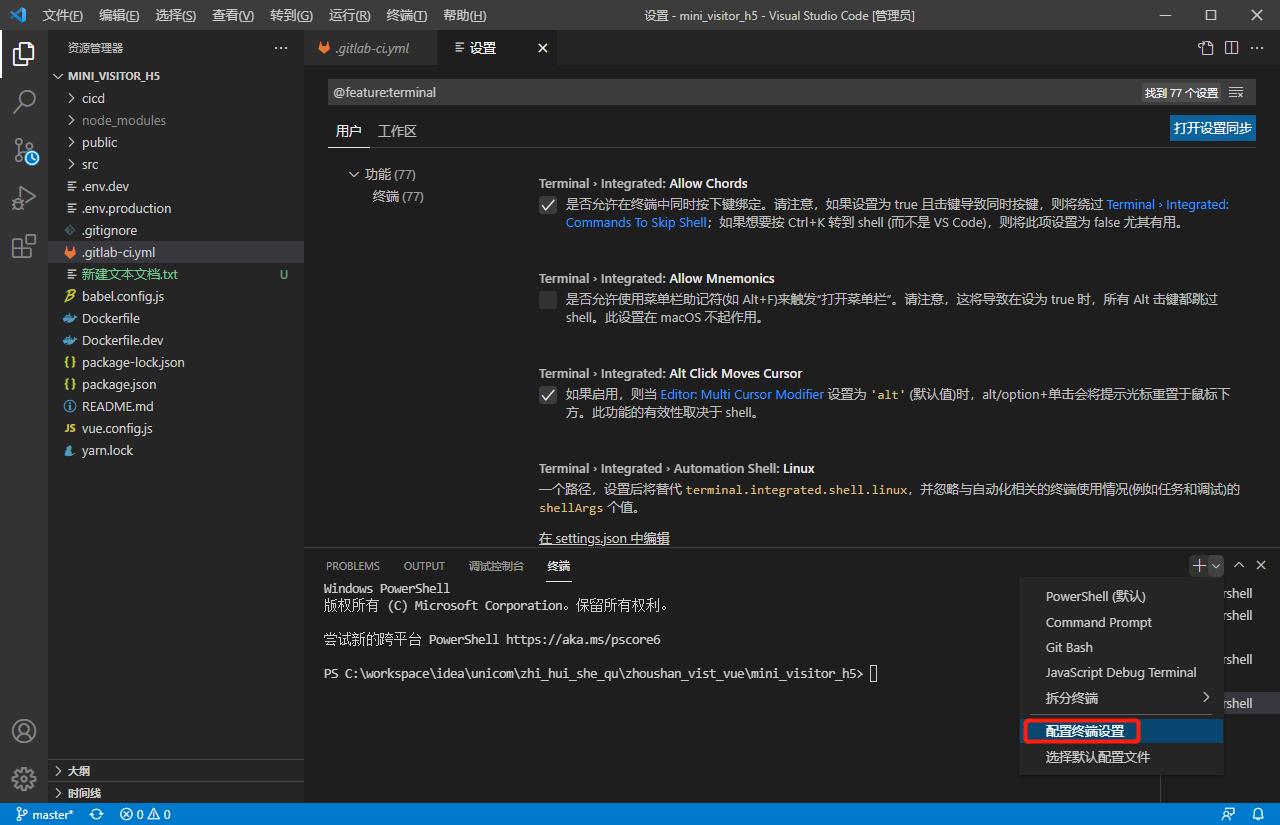
Task: Click the explorer panel more actions ellipsis
Action: pyautogui.click(x=281, y=48)
